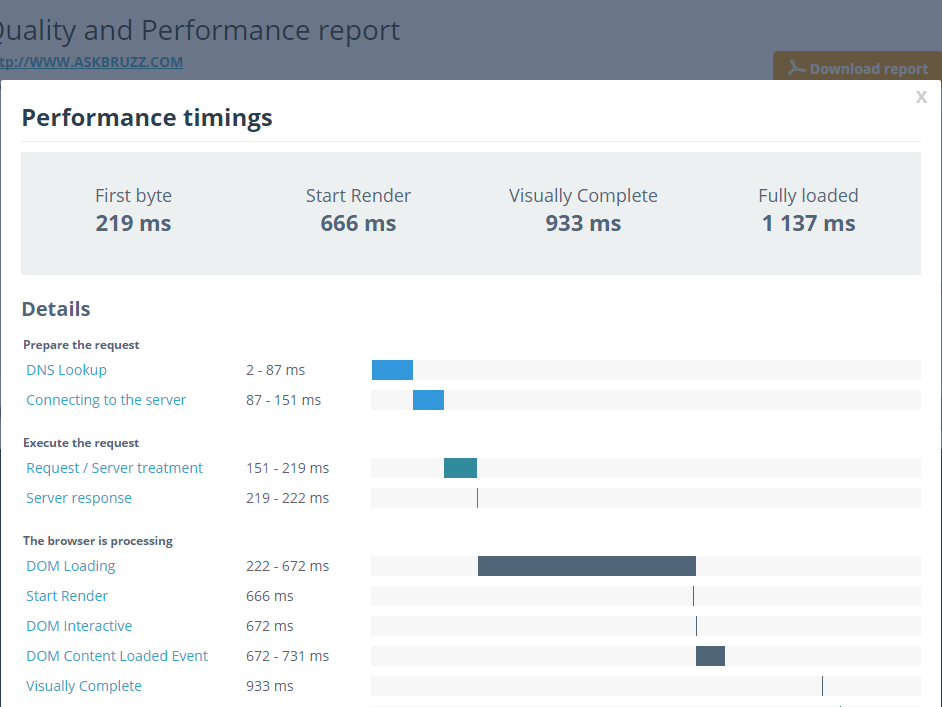The width and height of the screenshot is (942, 707).
Task: Open the DOM Interactive link
Action: pyautogui.click(x=79, y=626)
